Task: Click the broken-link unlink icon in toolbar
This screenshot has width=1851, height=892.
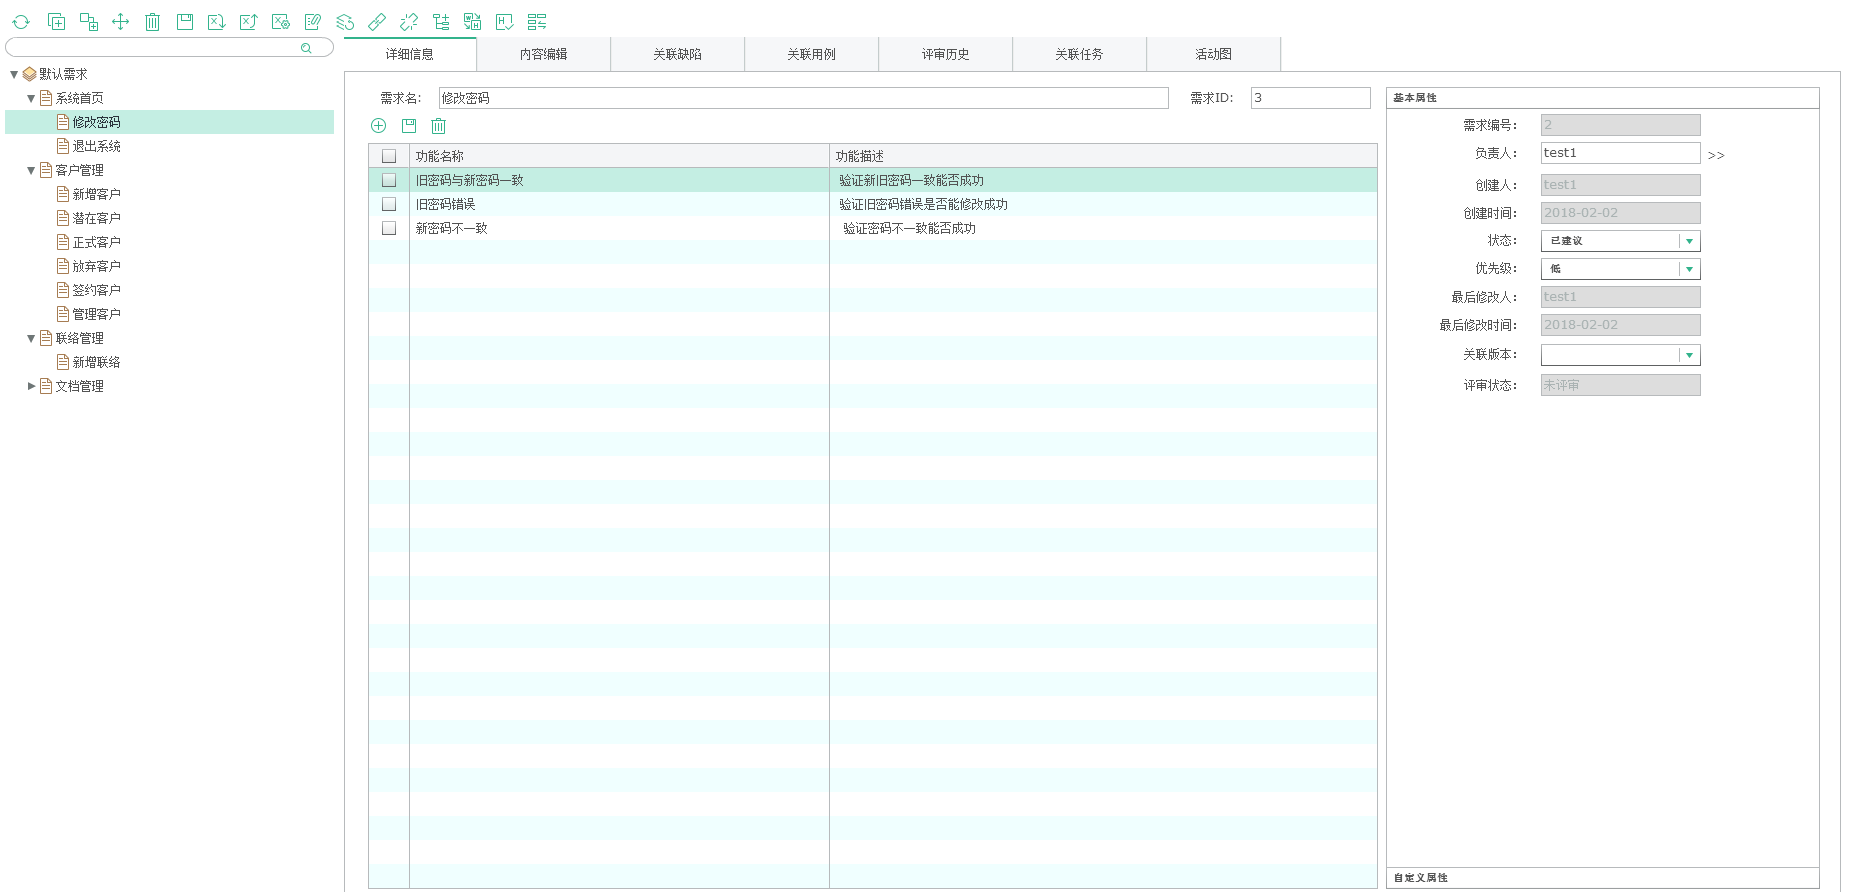Action: (409, 22)
